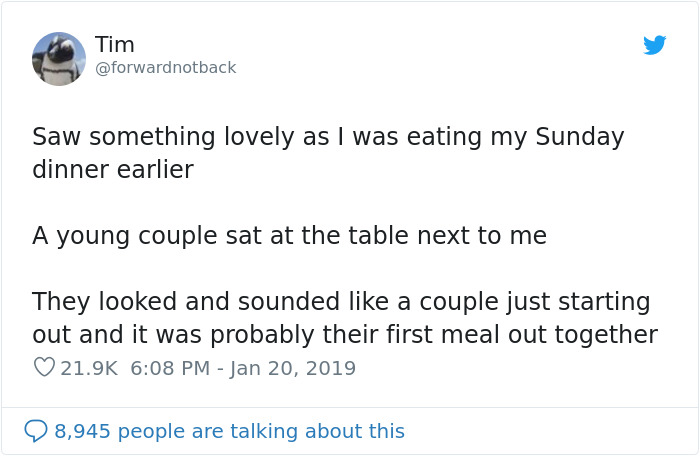
Task: Open the 6:08 PM - Jan 20, 2019 timestamp
Action: (x=243, y=368)
